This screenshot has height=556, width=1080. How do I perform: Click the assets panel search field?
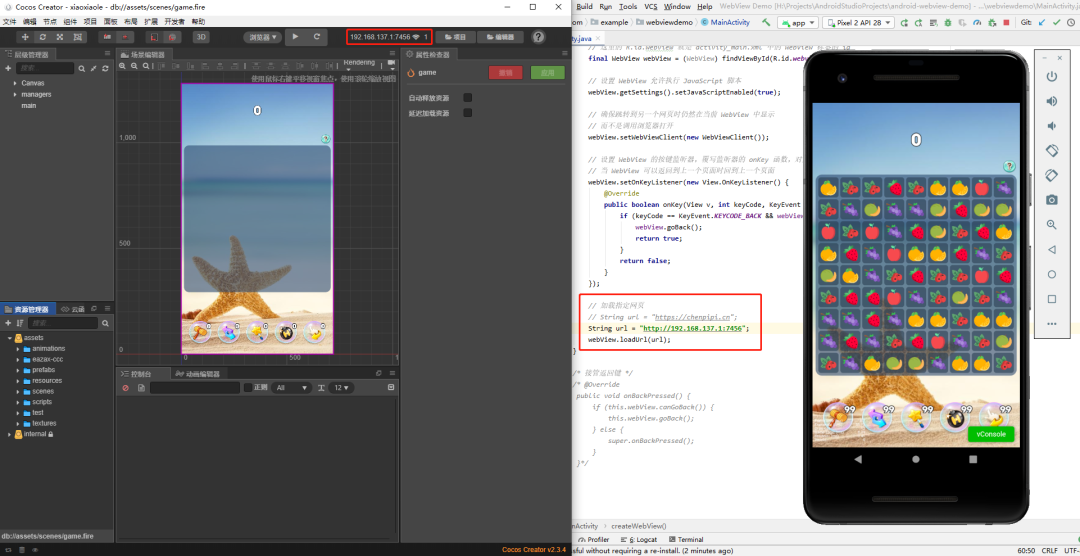pos(64,323)
